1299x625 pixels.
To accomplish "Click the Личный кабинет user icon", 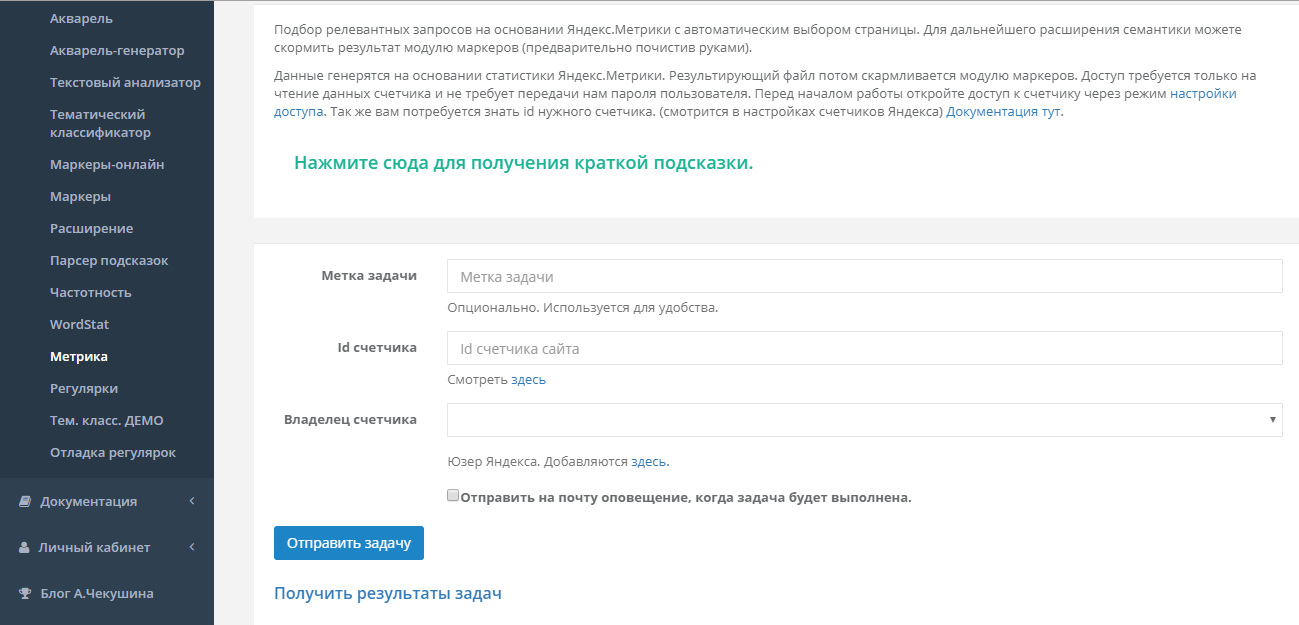I will pyautogui.click(x=23, y=547).
